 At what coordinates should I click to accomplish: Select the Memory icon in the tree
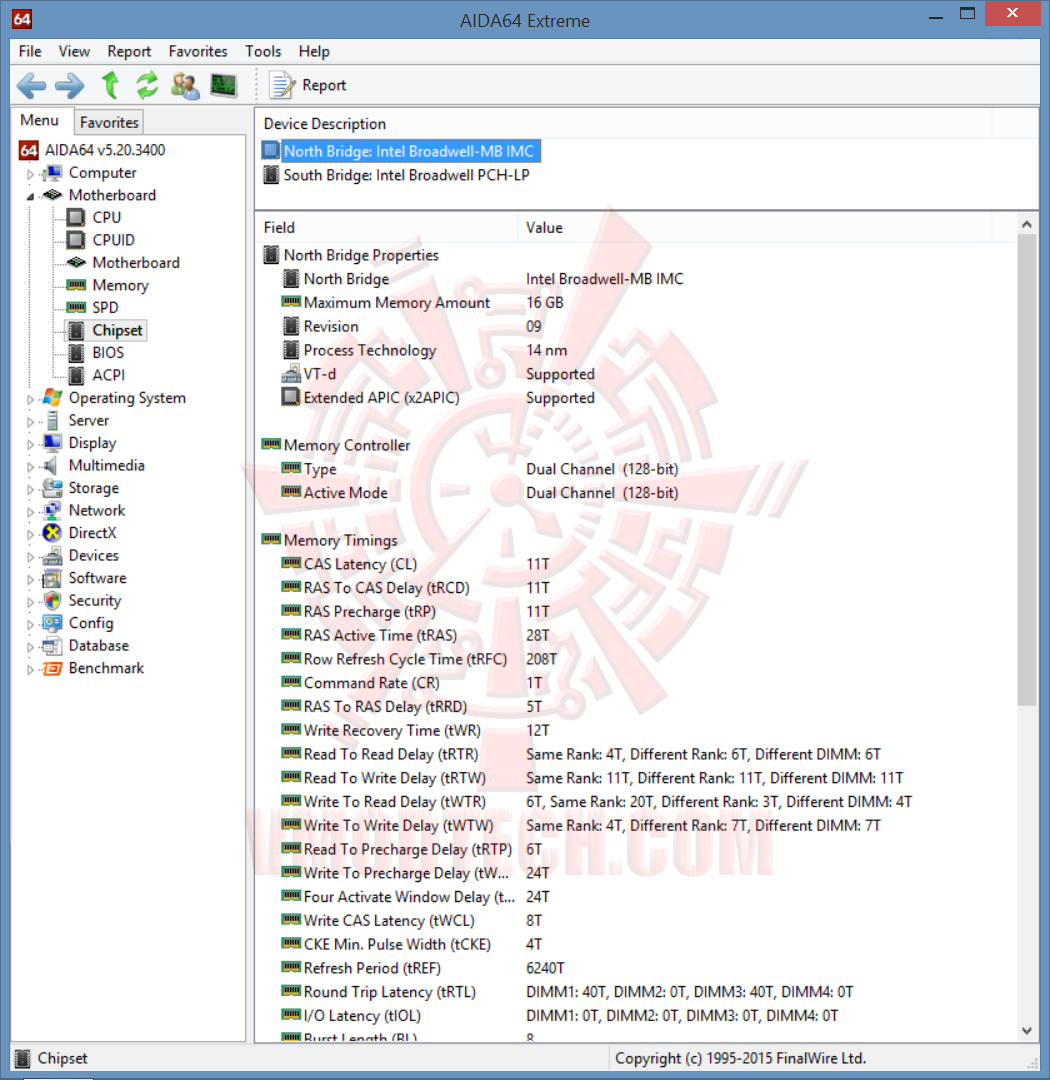pyautogui.click(x=76, y=285)
